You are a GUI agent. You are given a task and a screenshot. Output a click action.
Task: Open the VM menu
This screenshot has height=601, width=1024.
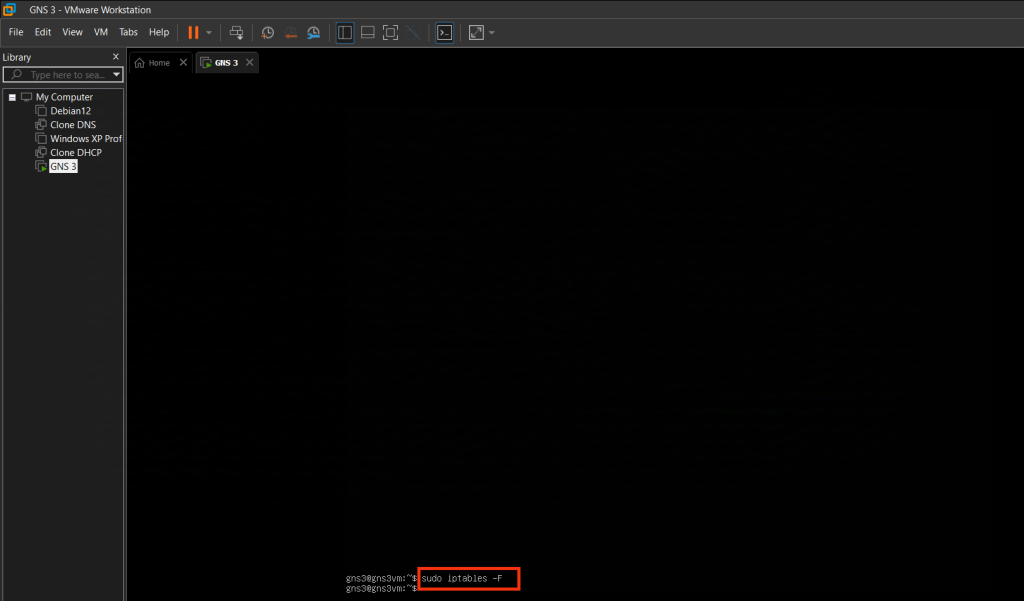[x=100, y=32]
